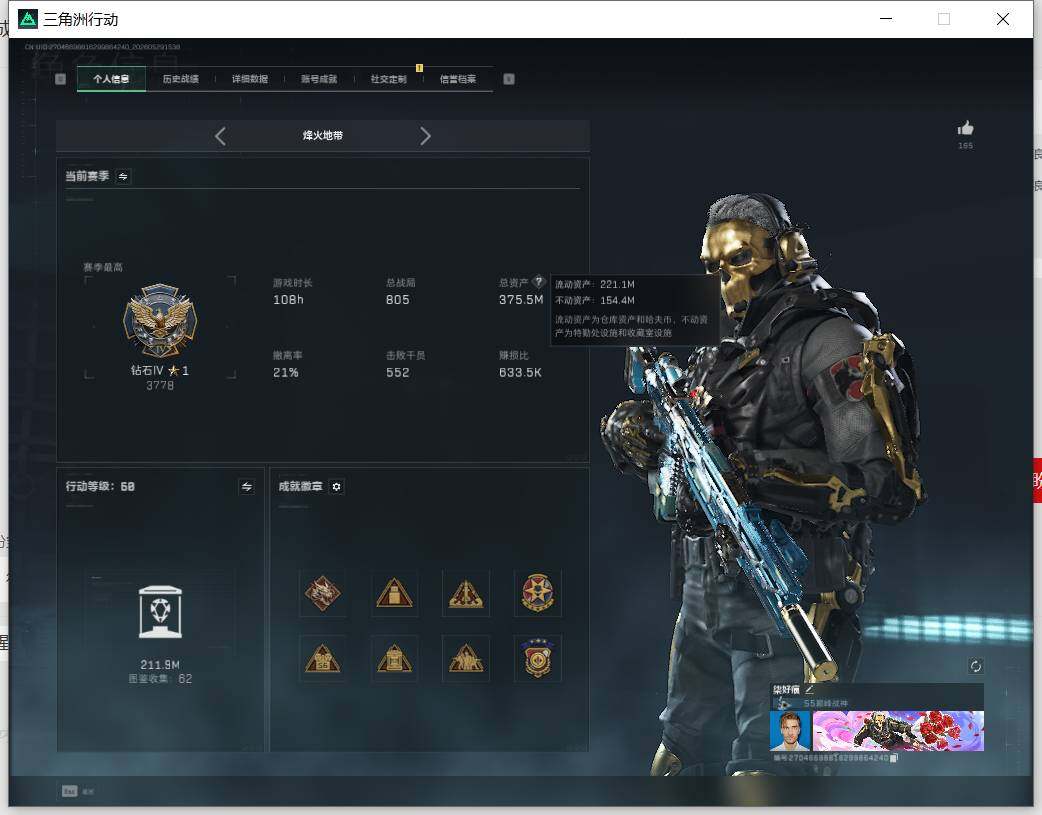Click the 图鉴收集: 62 text

click(x=160, y=679)
